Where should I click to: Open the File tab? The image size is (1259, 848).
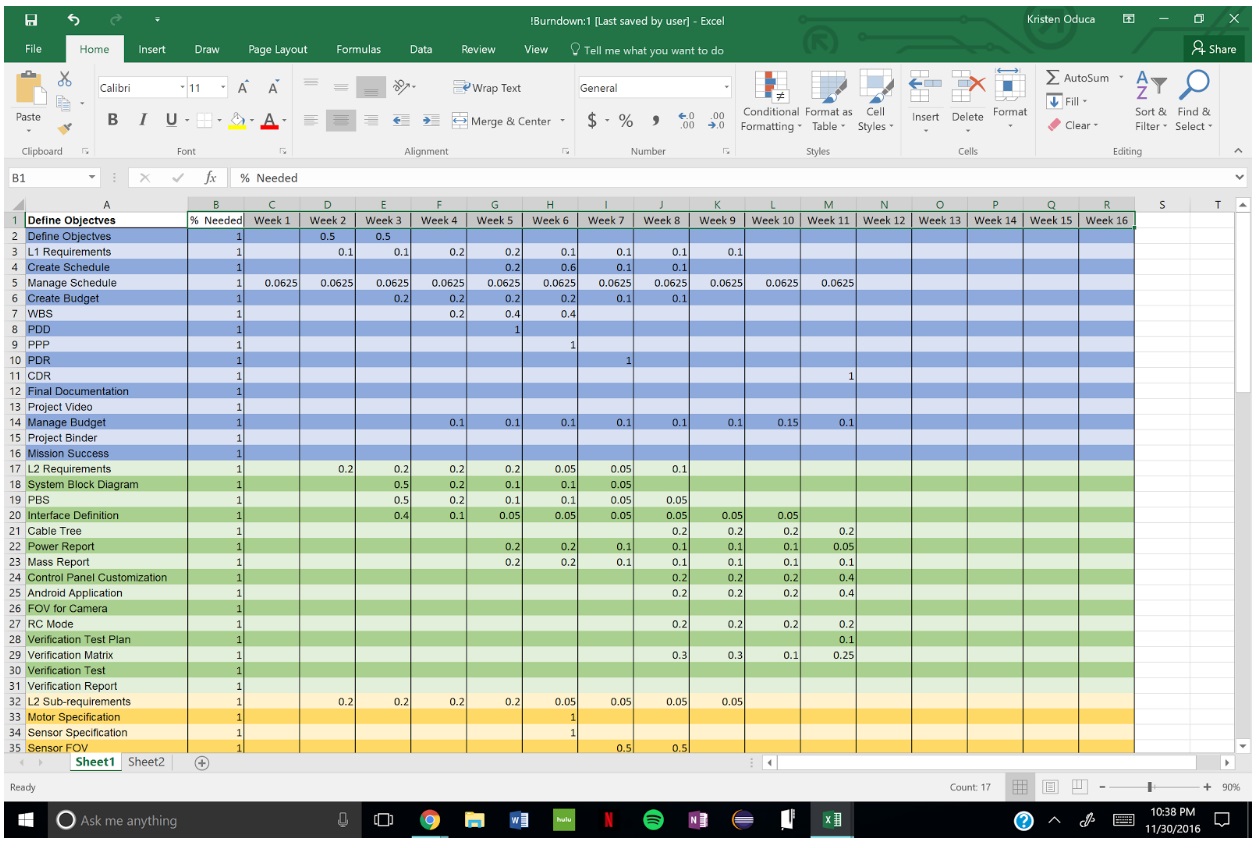tap(33, 49)
